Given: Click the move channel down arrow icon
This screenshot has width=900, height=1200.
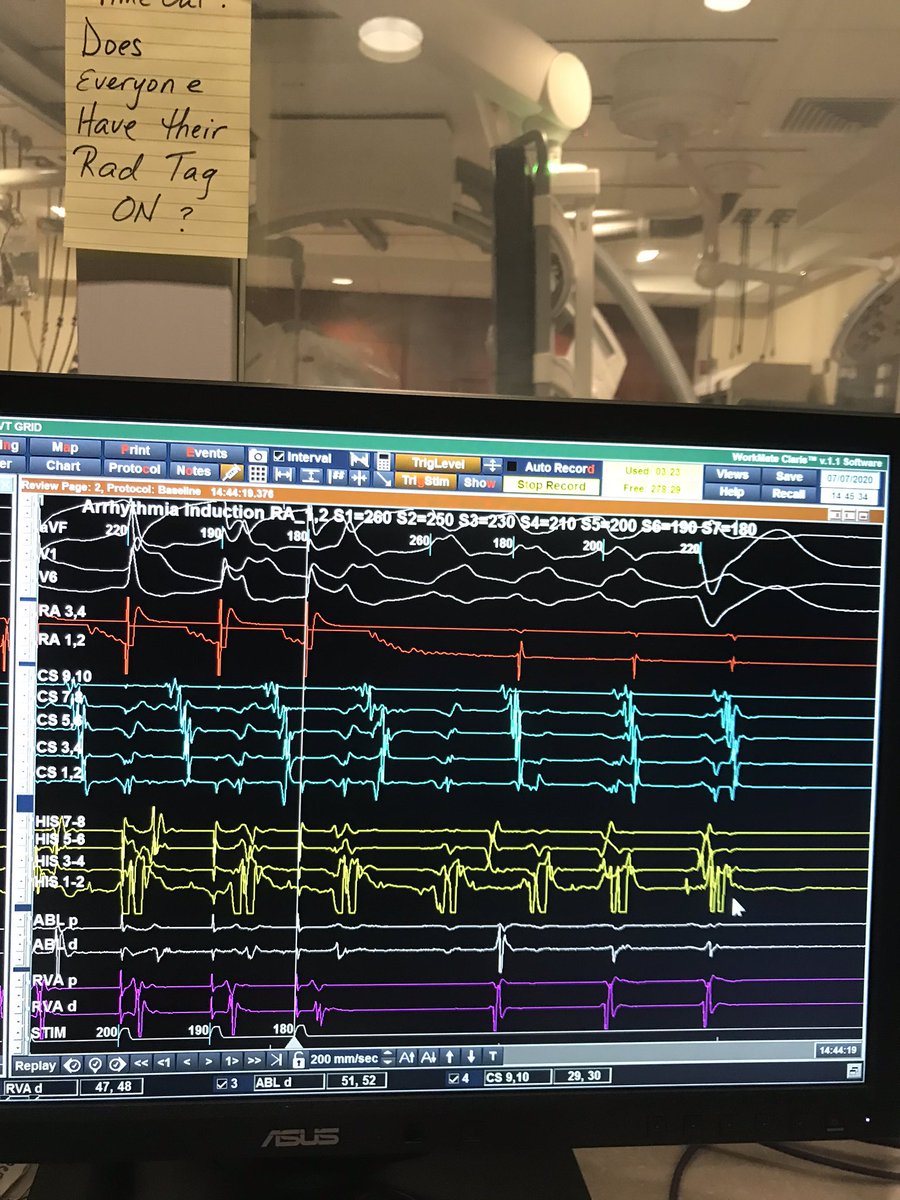Looking at the screenshot, I should pyautogui.click(x=471, y=1055).
